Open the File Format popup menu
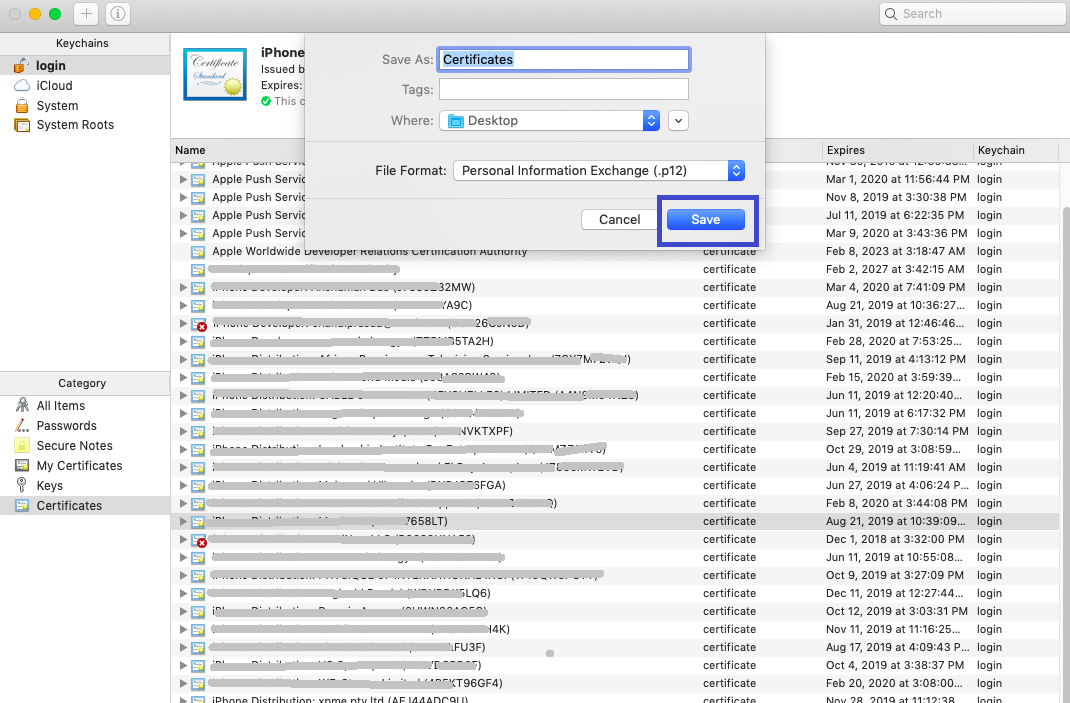This screenshot has height=703, width=1070. coord(598,171)
